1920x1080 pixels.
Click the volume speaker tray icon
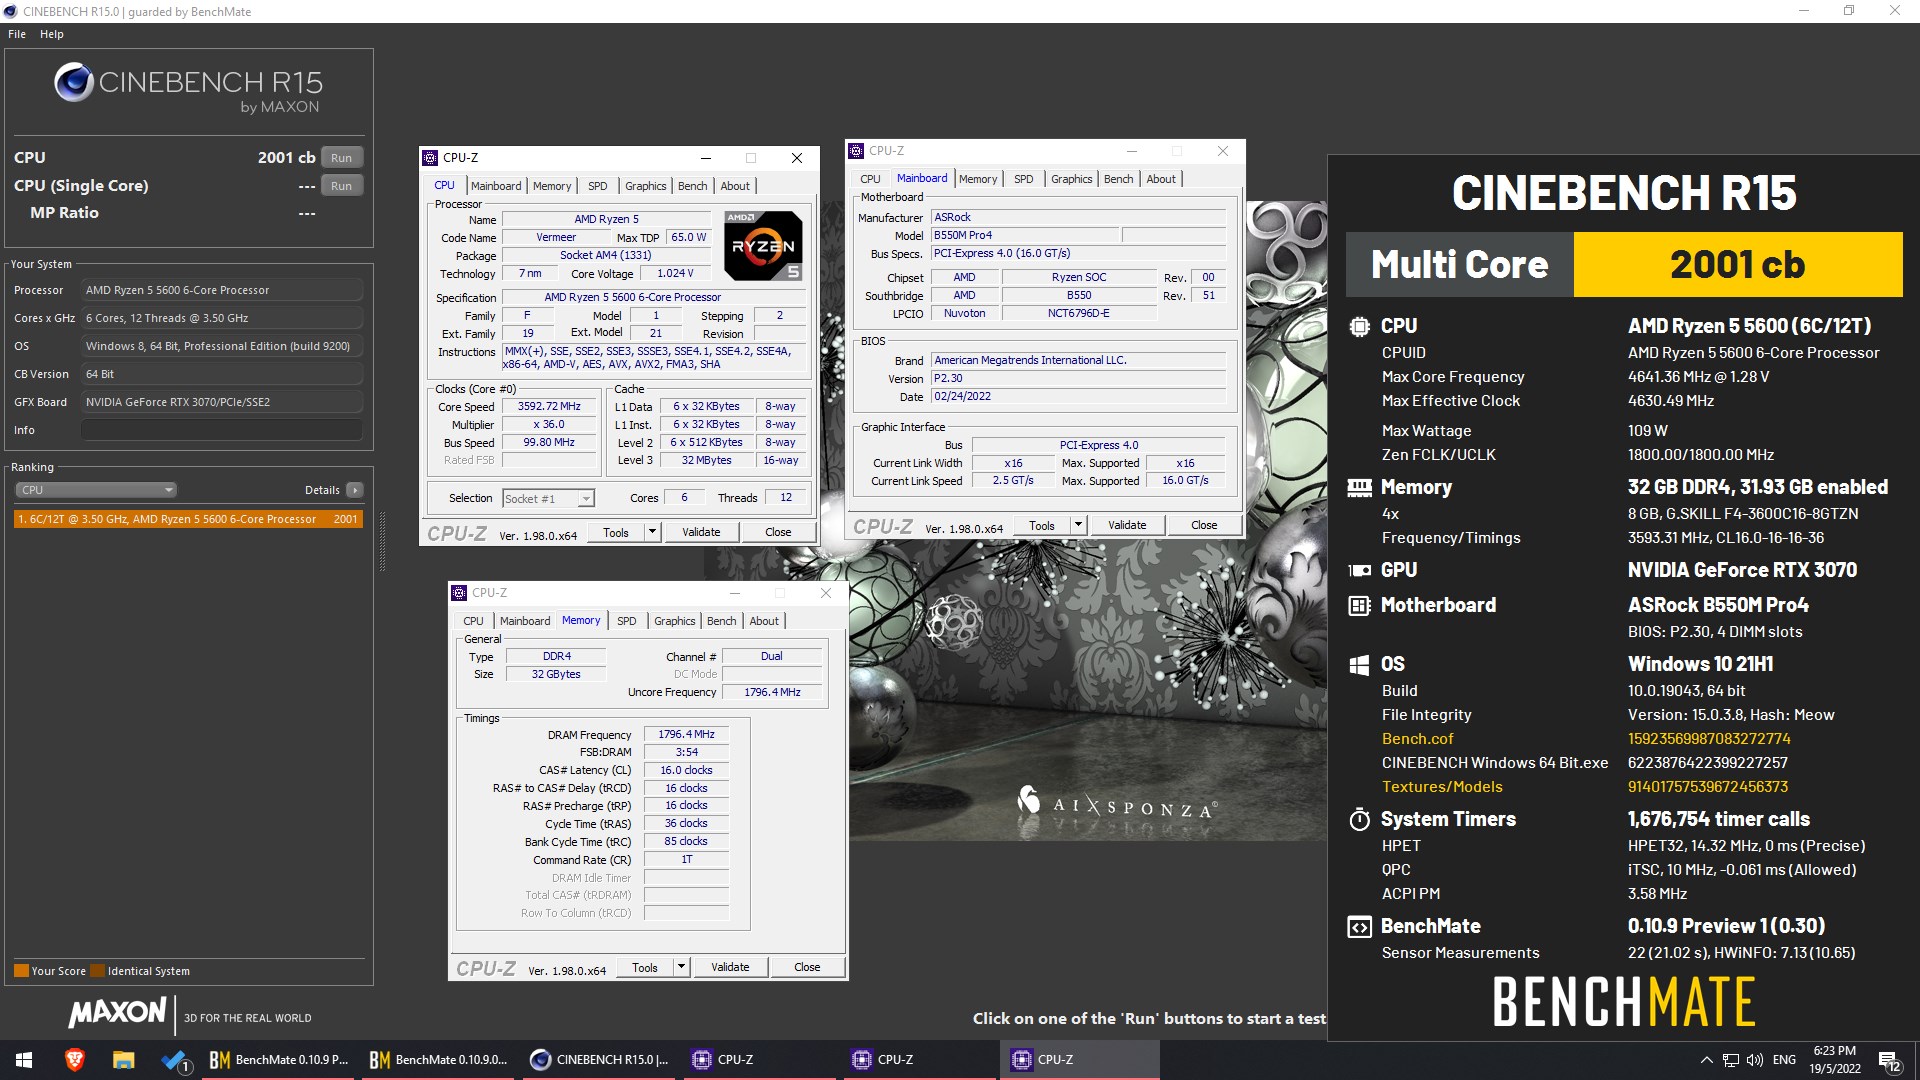click(x=1754, y=1060)
